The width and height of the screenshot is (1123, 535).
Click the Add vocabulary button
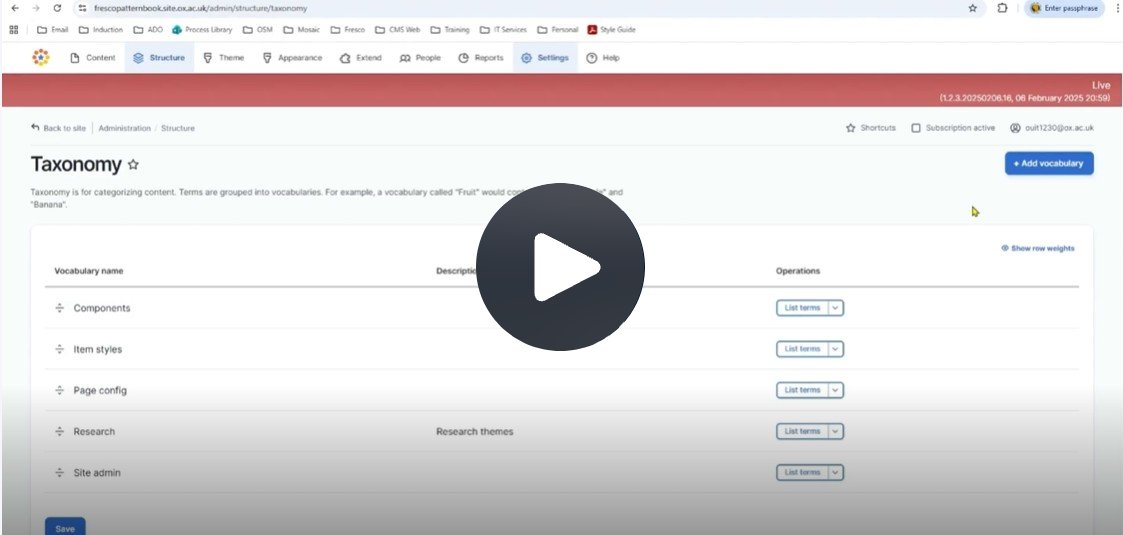point(1049,163)
